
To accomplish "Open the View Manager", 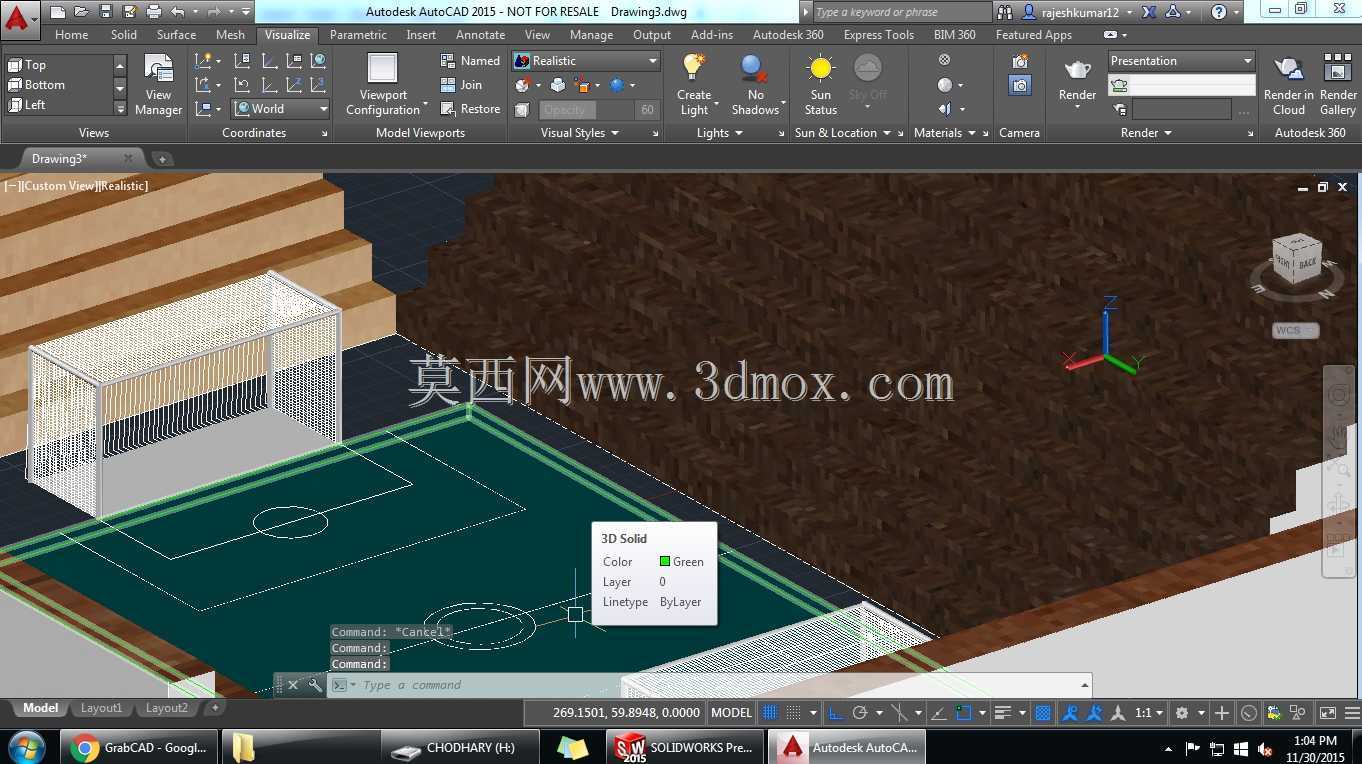I will [159, 85].
